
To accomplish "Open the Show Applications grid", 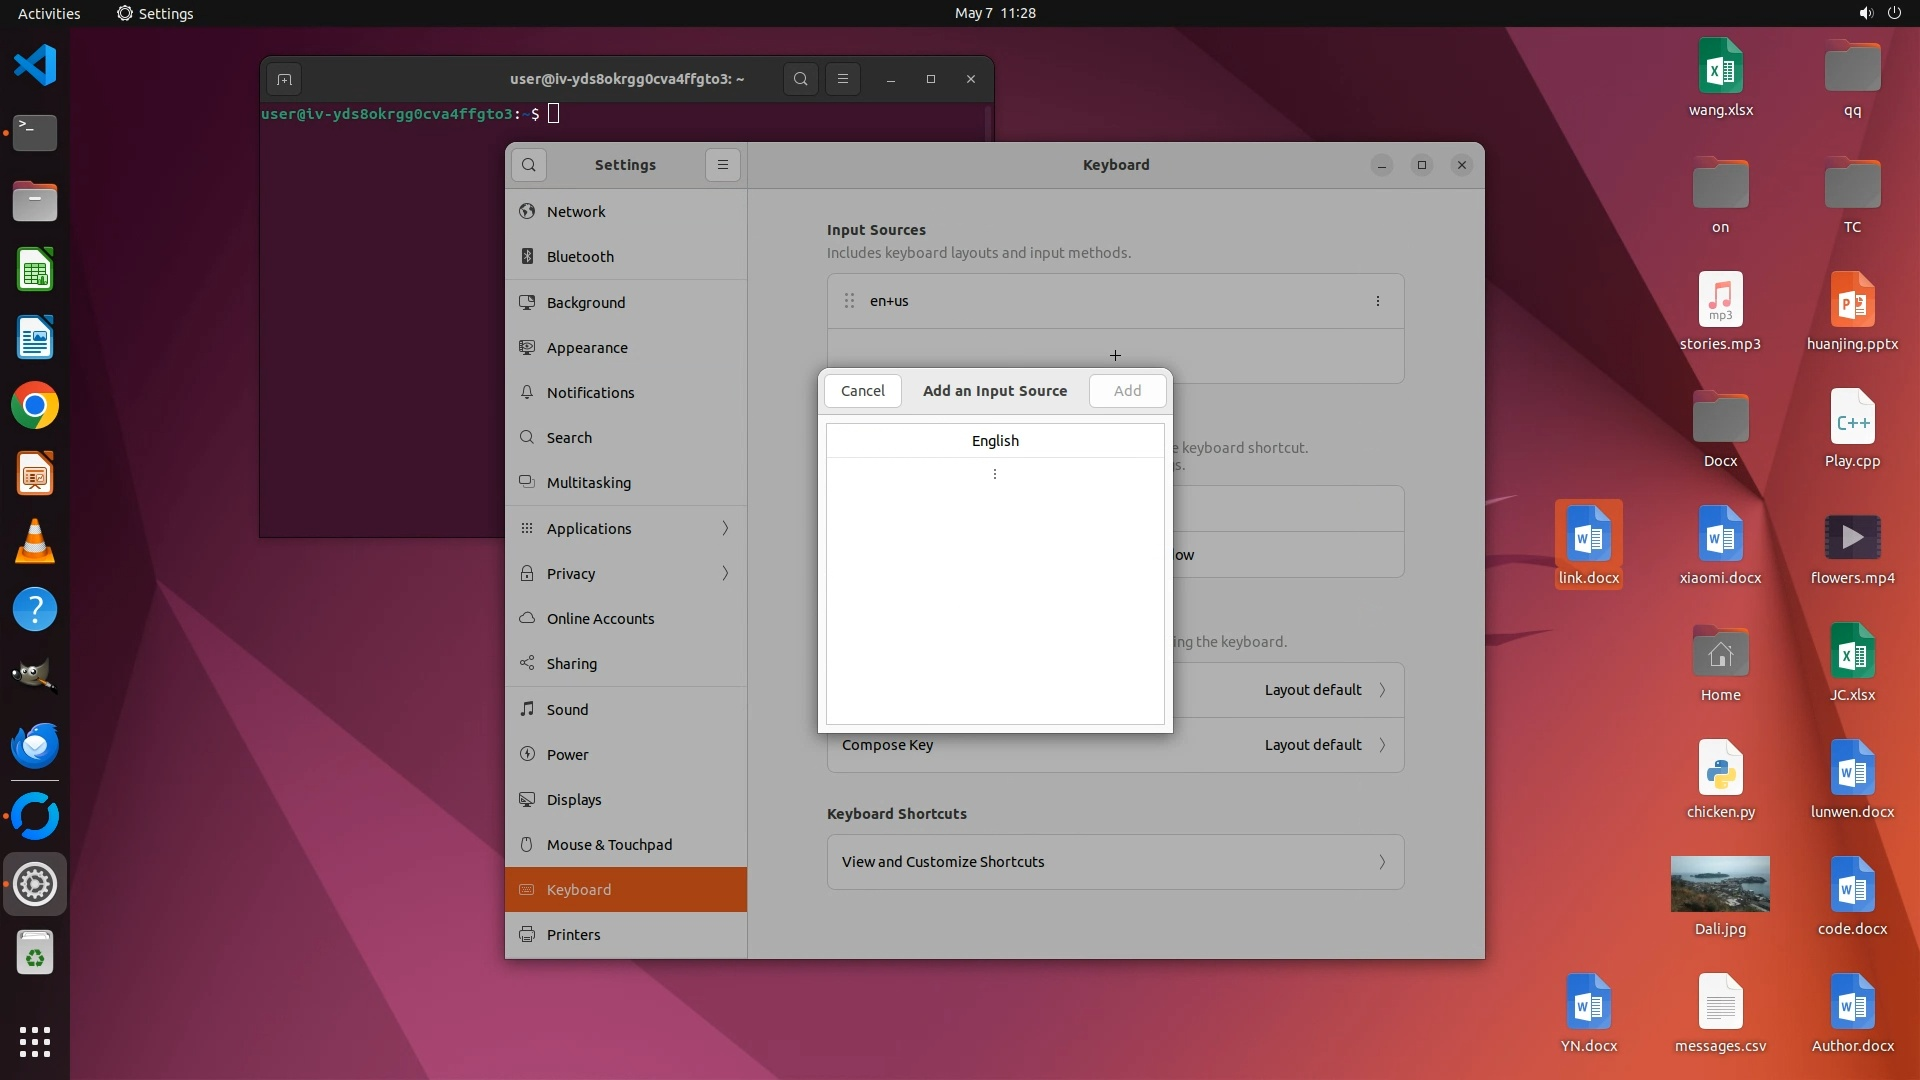I will [x=35, y=1041].
